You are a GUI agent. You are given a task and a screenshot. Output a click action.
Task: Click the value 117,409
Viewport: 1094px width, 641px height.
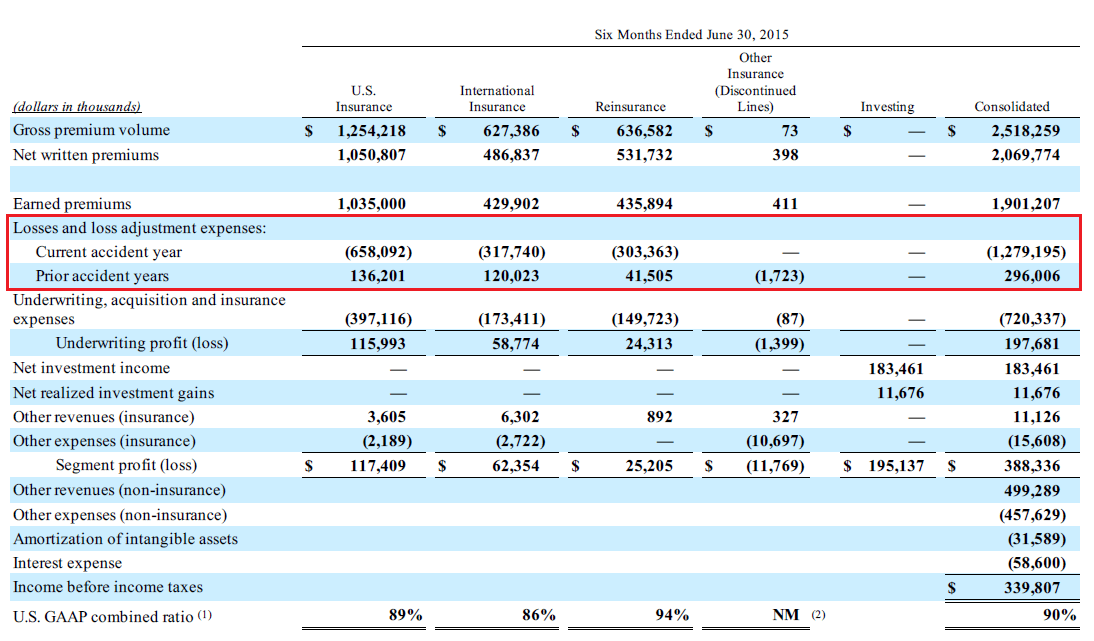pyautogui.click(x=377, y=466)
